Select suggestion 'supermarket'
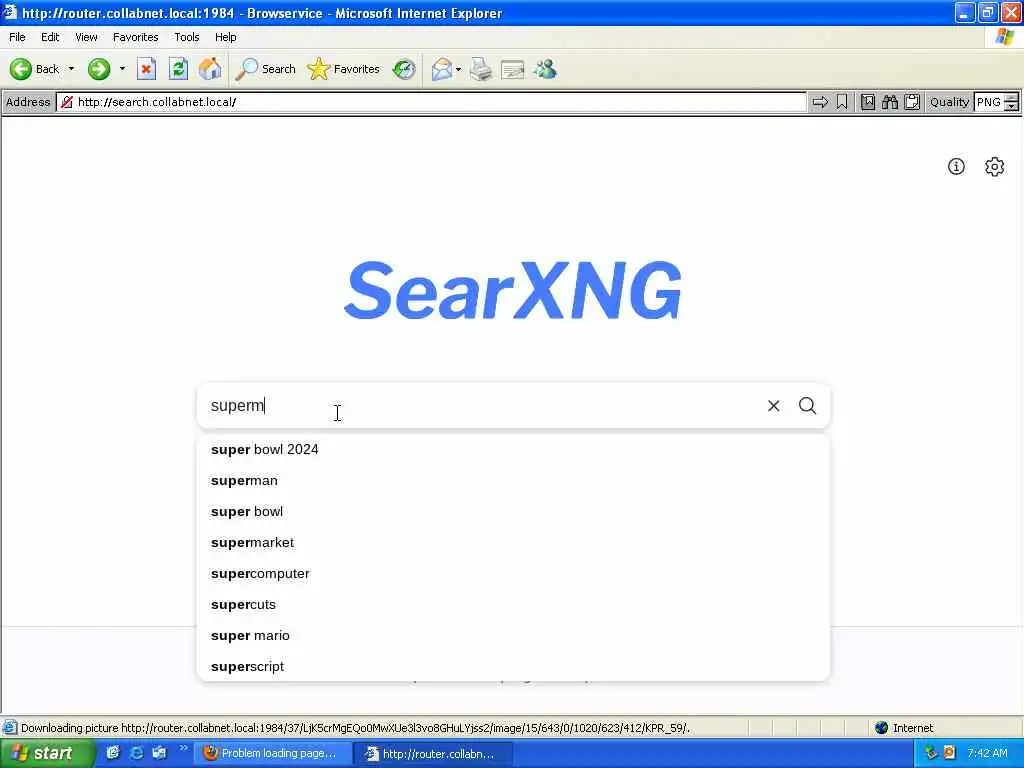The width and height of the screenshot is (1024, 768). pos(513,543)
